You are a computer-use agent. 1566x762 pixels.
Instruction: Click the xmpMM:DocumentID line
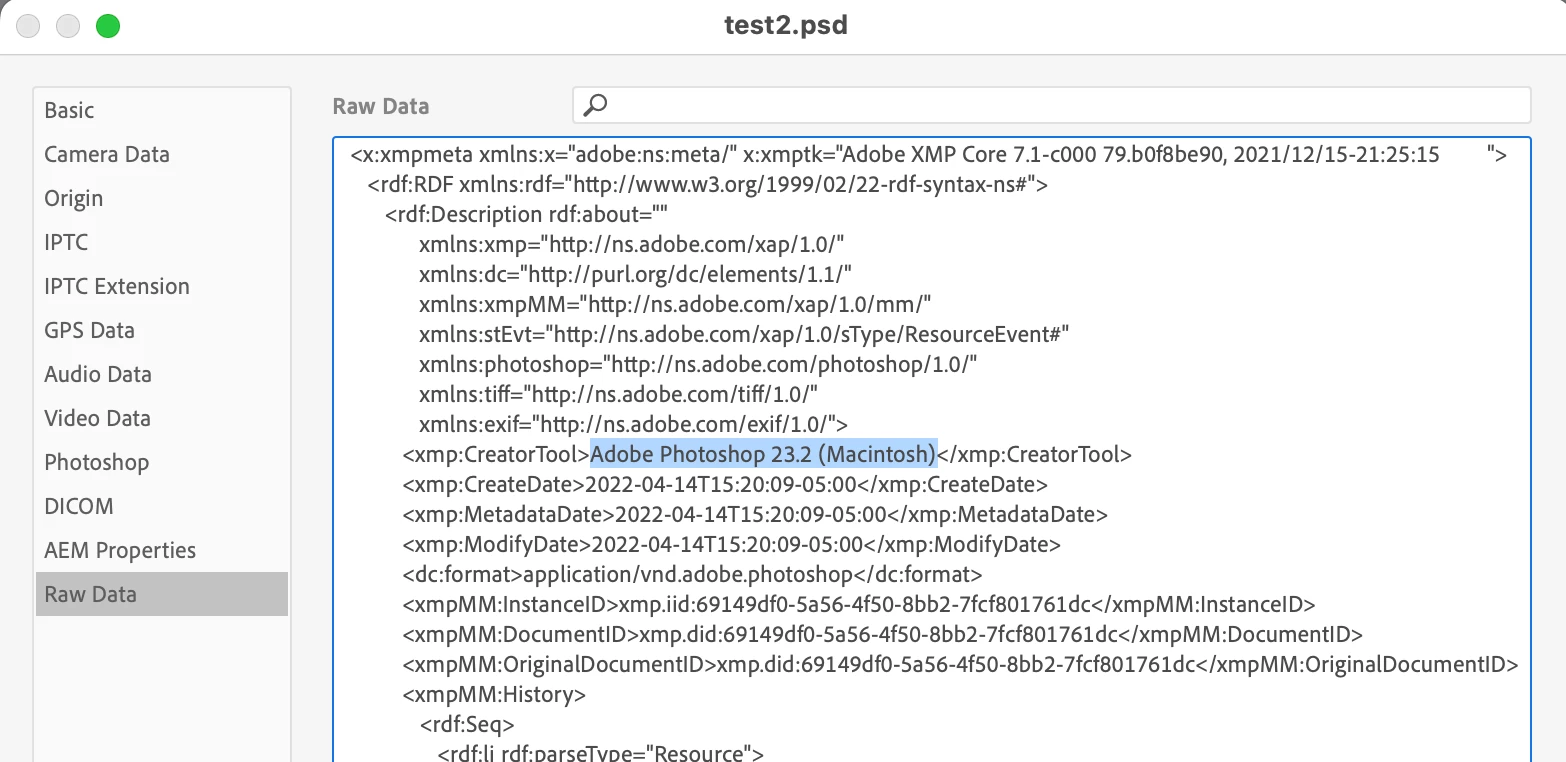[x=883, y=635]
